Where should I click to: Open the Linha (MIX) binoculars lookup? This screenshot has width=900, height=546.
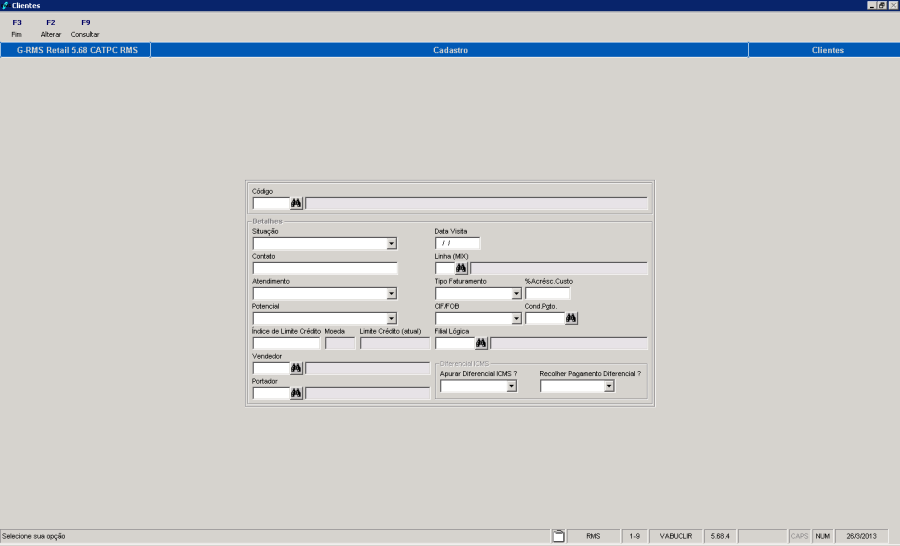461,268
